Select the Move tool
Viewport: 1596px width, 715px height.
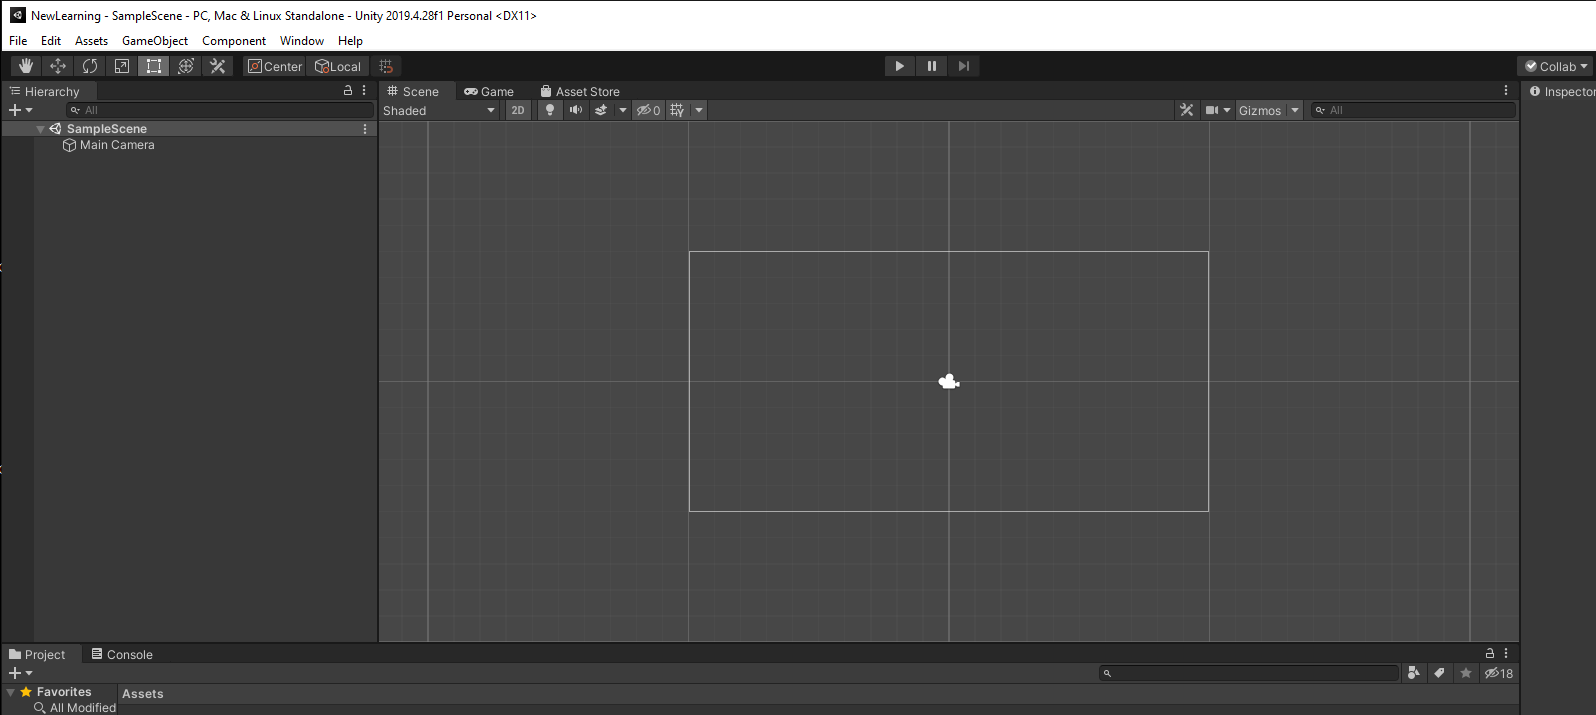point(58,66)
